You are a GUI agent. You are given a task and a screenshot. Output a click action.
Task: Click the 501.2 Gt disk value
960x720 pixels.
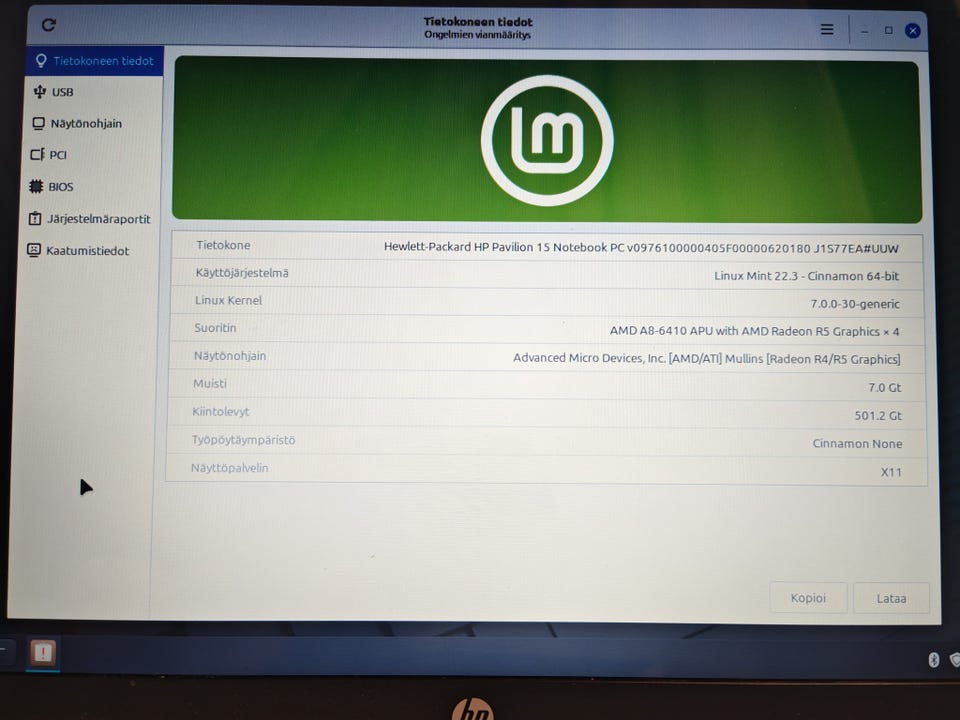[878, 415]
